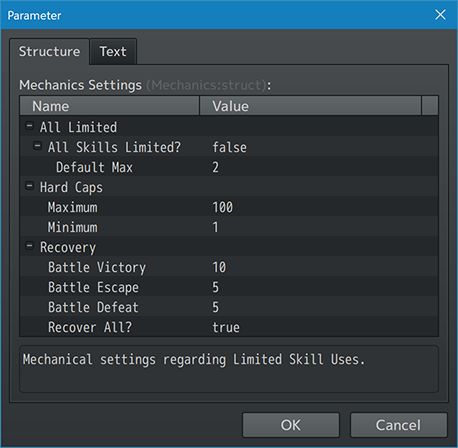Select the 'false' value of All Skills Limited?
The width and height of the screenshot is (458, 448).
pyautogui.click(x=230, y=147)
